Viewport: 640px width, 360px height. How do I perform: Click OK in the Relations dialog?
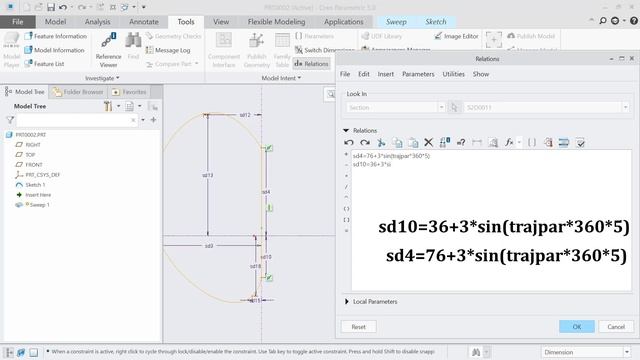pos(577,327)
